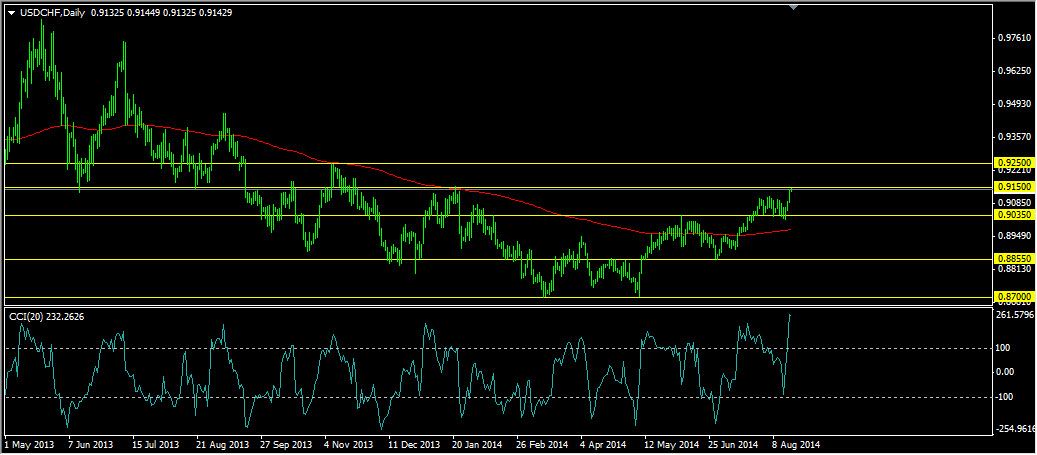
Task: Click the 1 May 2013 date label
Action: pyautogui.click(x=27, y=444)
